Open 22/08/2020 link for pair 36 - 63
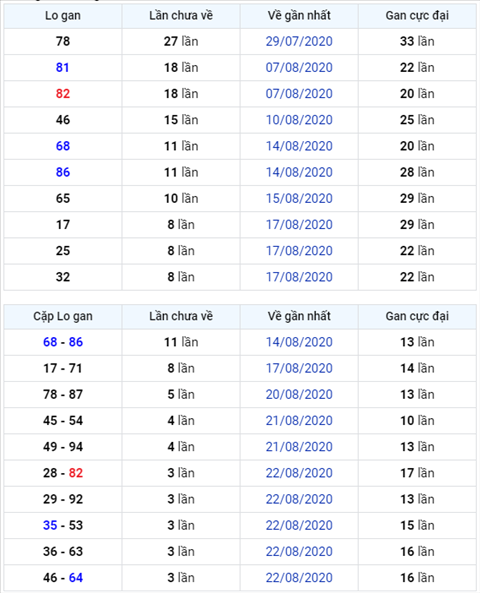 coord(299,551)
